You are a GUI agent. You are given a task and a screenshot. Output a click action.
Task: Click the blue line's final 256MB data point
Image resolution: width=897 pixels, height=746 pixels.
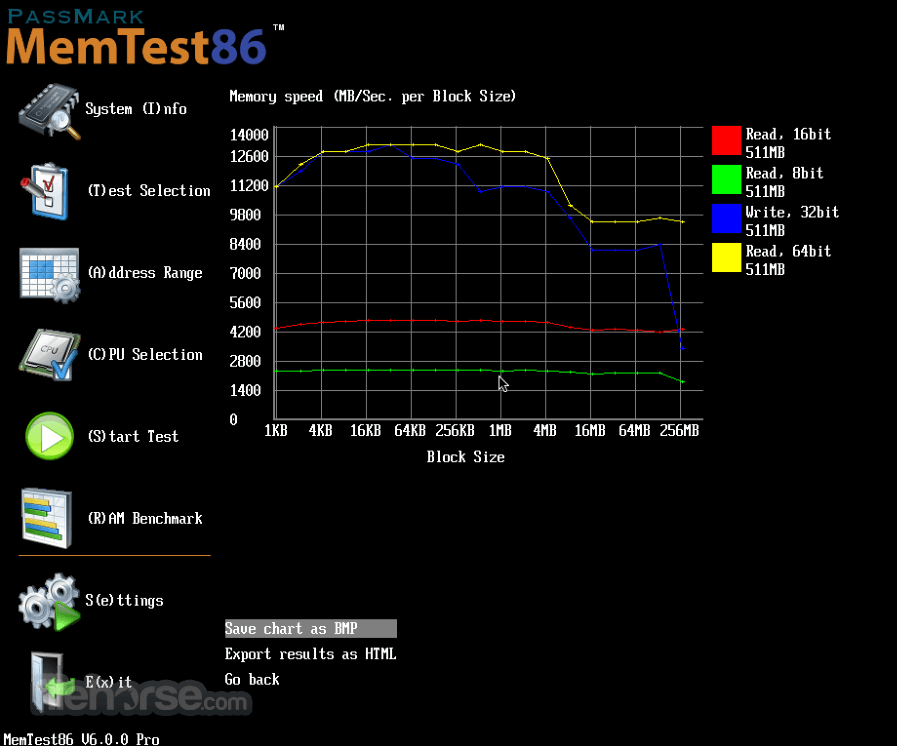pos(682,348)
